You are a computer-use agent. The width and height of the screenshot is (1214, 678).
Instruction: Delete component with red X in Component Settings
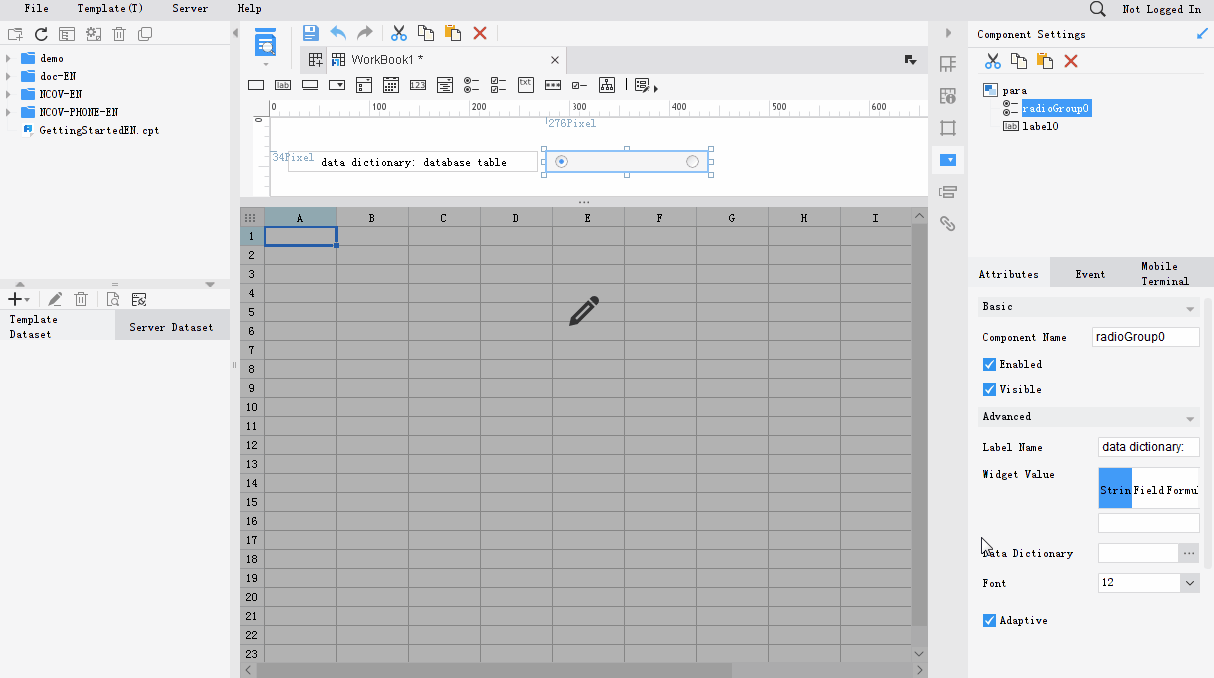coord(1071,61)
